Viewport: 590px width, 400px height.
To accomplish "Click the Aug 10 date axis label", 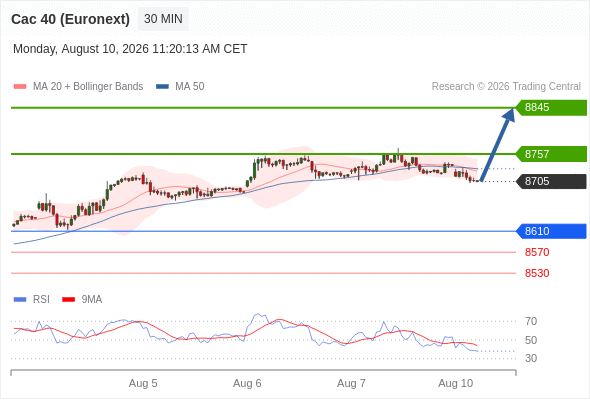I will 456,383.
